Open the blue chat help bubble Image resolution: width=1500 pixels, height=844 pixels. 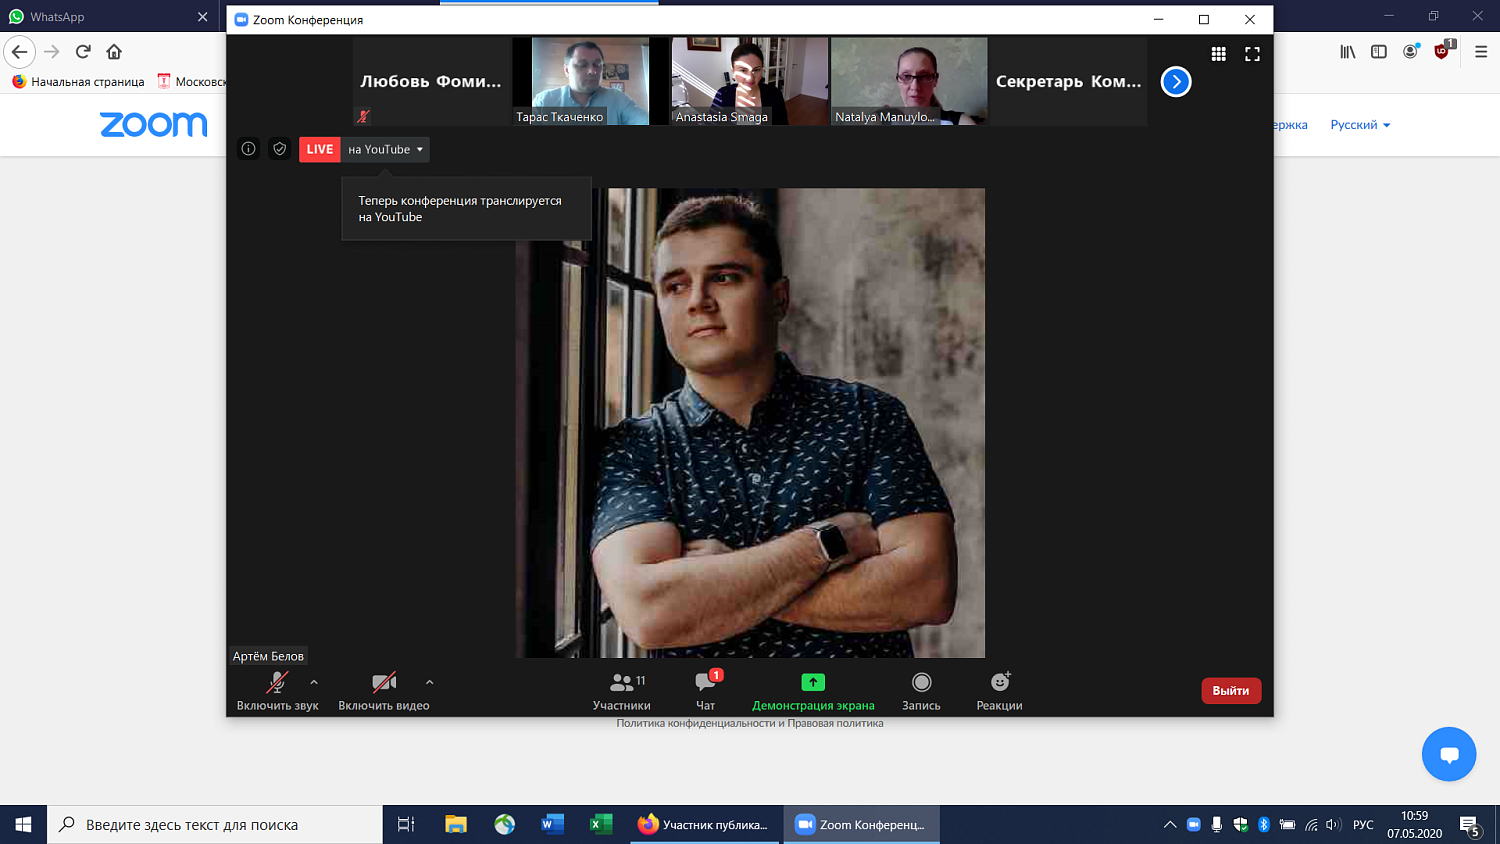[1449, 754]
